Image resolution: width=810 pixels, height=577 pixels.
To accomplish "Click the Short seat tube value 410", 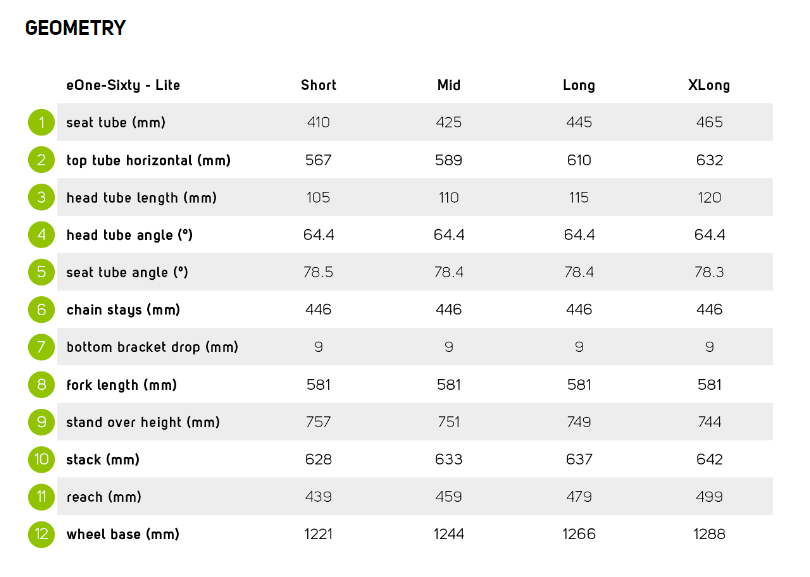I will click(x=318, y=122).
